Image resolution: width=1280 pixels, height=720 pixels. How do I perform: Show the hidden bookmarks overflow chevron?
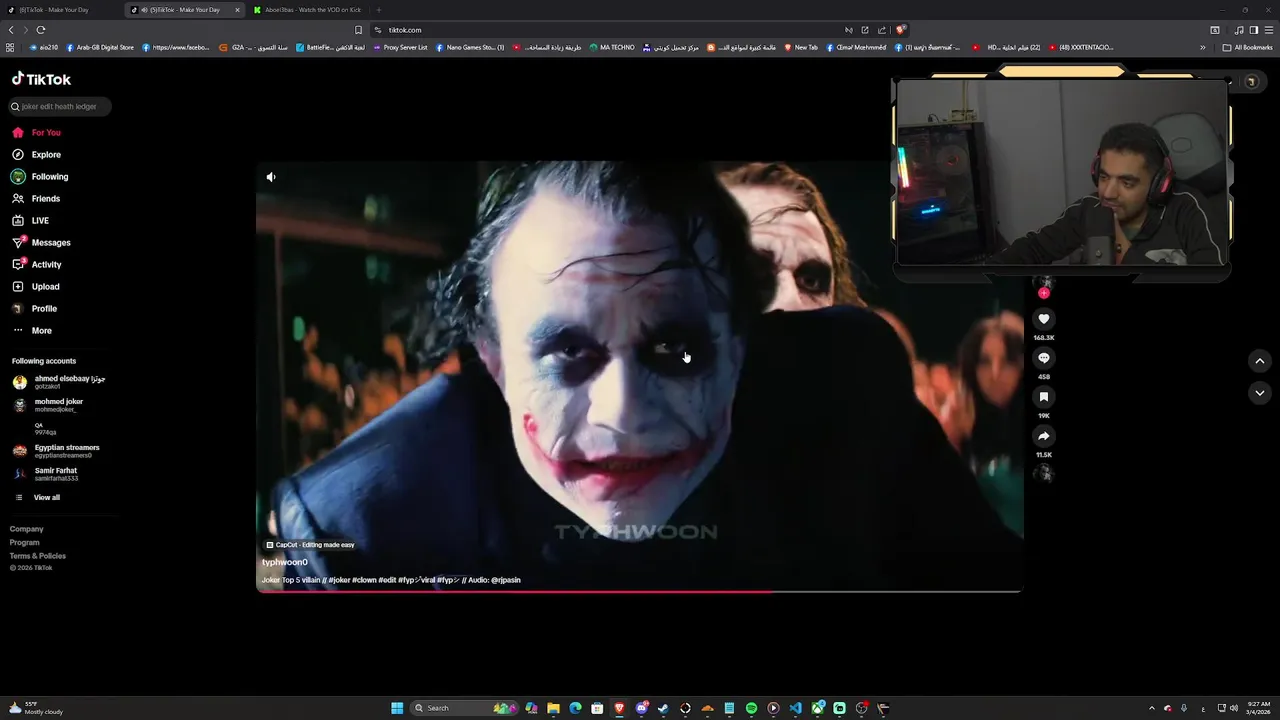(1203, 47)
